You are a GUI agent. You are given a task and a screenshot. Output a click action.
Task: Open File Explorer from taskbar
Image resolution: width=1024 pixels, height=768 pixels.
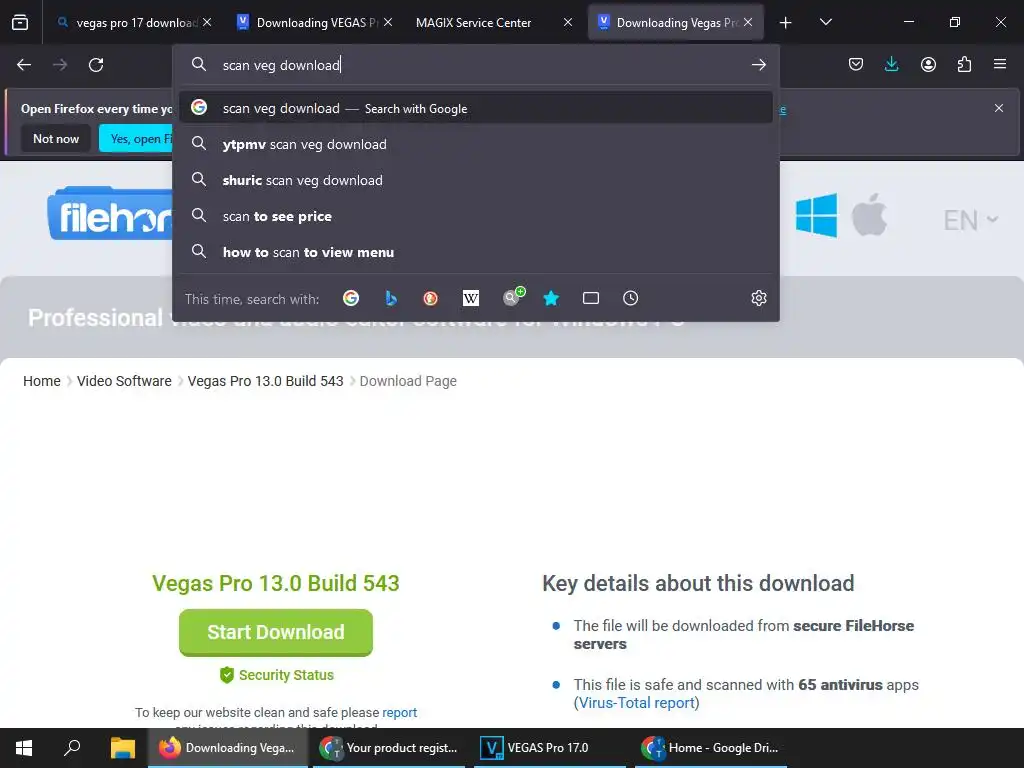(122, 748)
